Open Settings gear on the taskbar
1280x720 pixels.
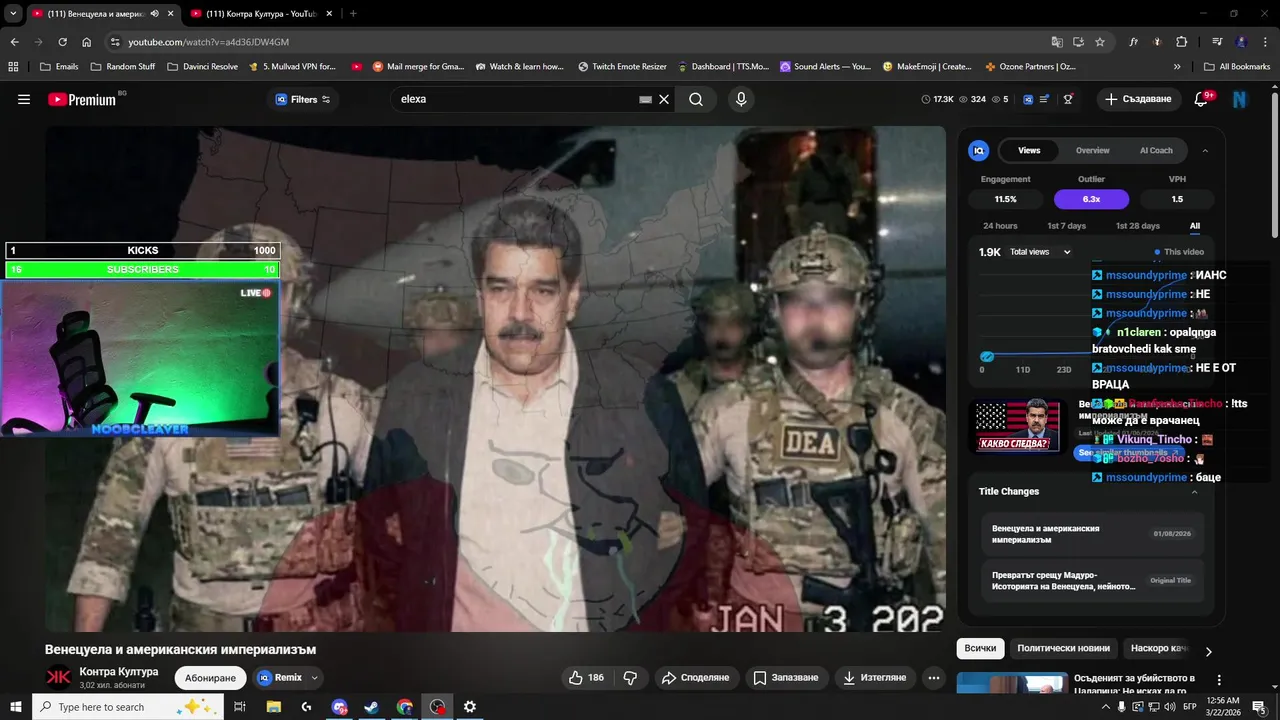pos(469,707)
